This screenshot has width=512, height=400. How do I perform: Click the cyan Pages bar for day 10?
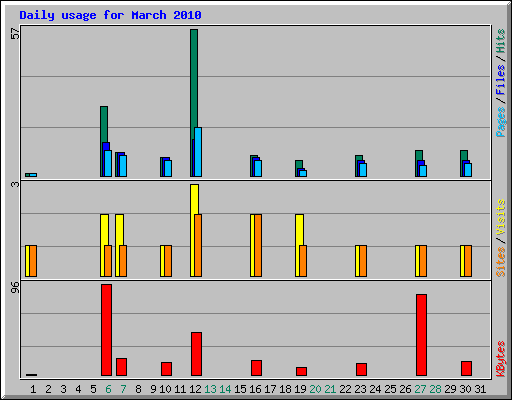(168, 168)
